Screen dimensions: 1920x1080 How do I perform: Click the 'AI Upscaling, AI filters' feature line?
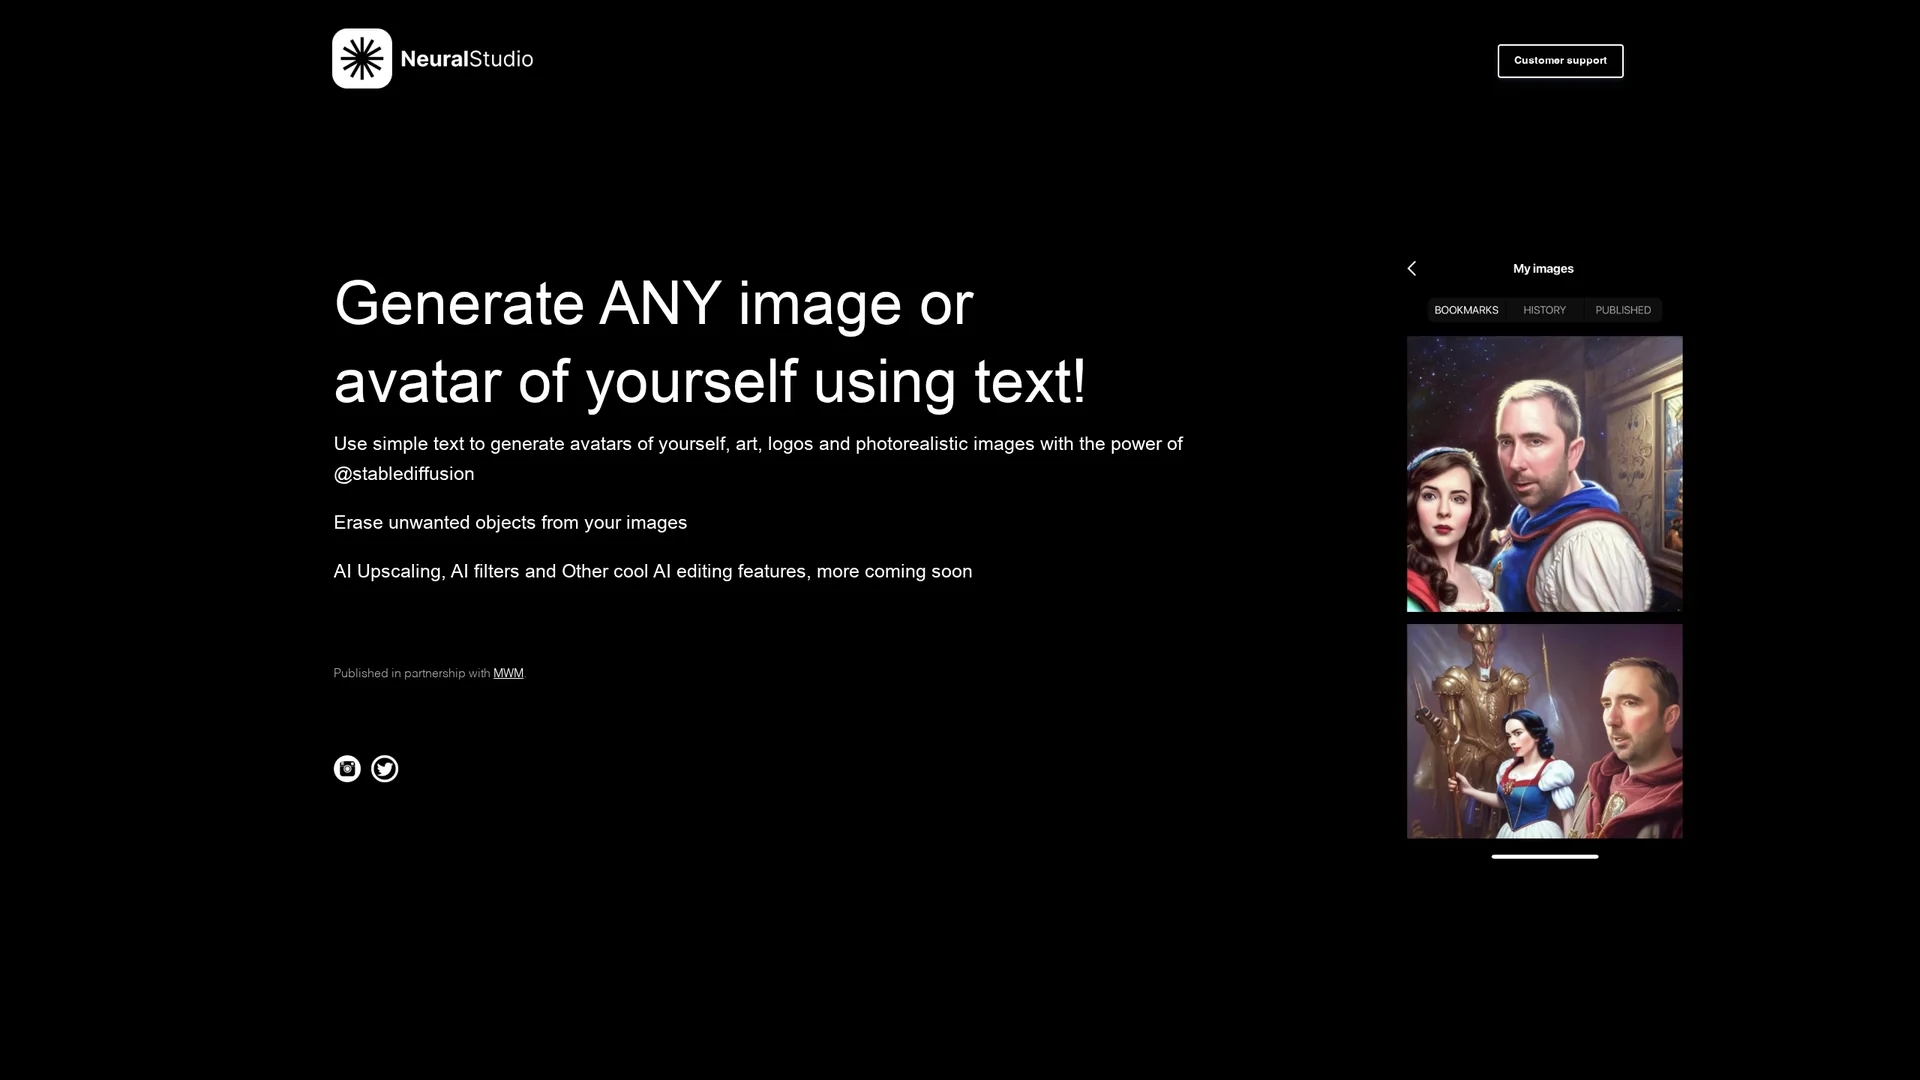652,572
